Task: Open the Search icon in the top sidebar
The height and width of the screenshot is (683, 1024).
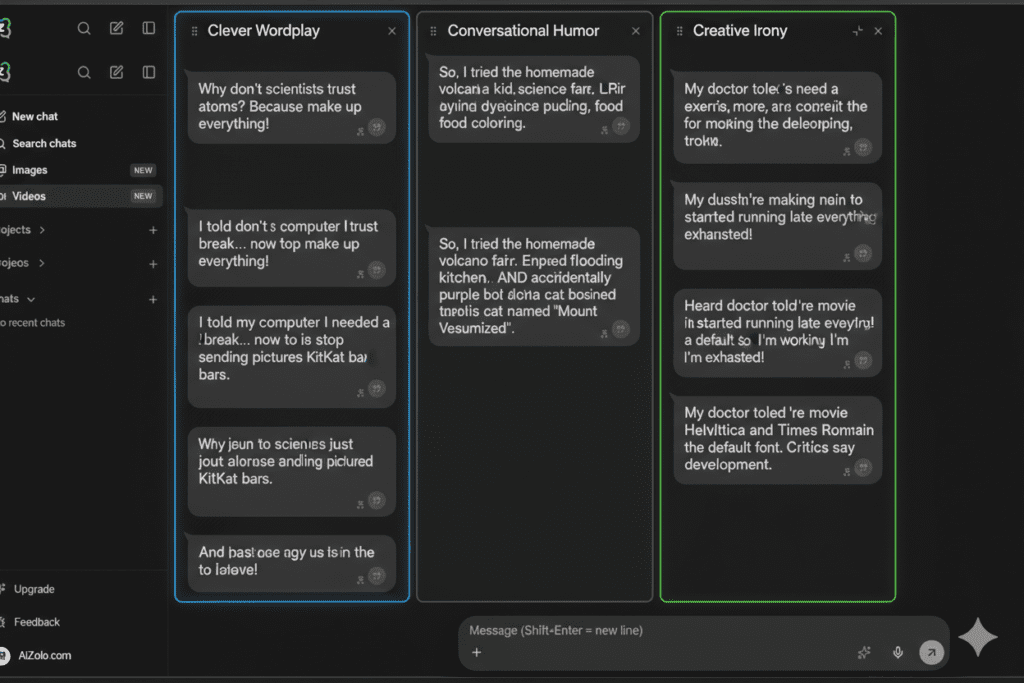Action: [84, 28]
